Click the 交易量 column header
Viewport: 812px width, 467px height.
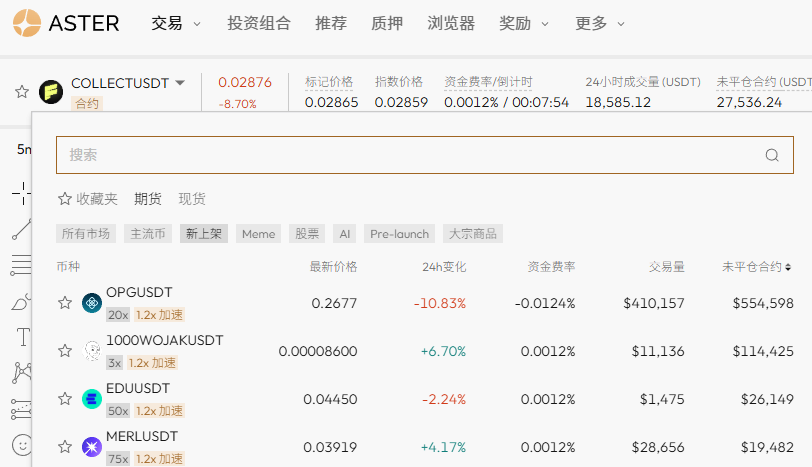(x=666, y=267)
